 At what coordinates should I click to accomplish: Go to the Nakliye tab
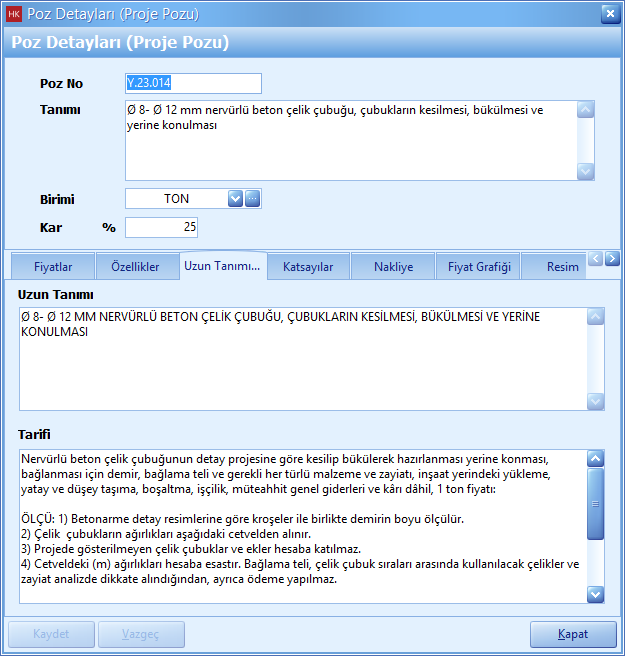393,267
